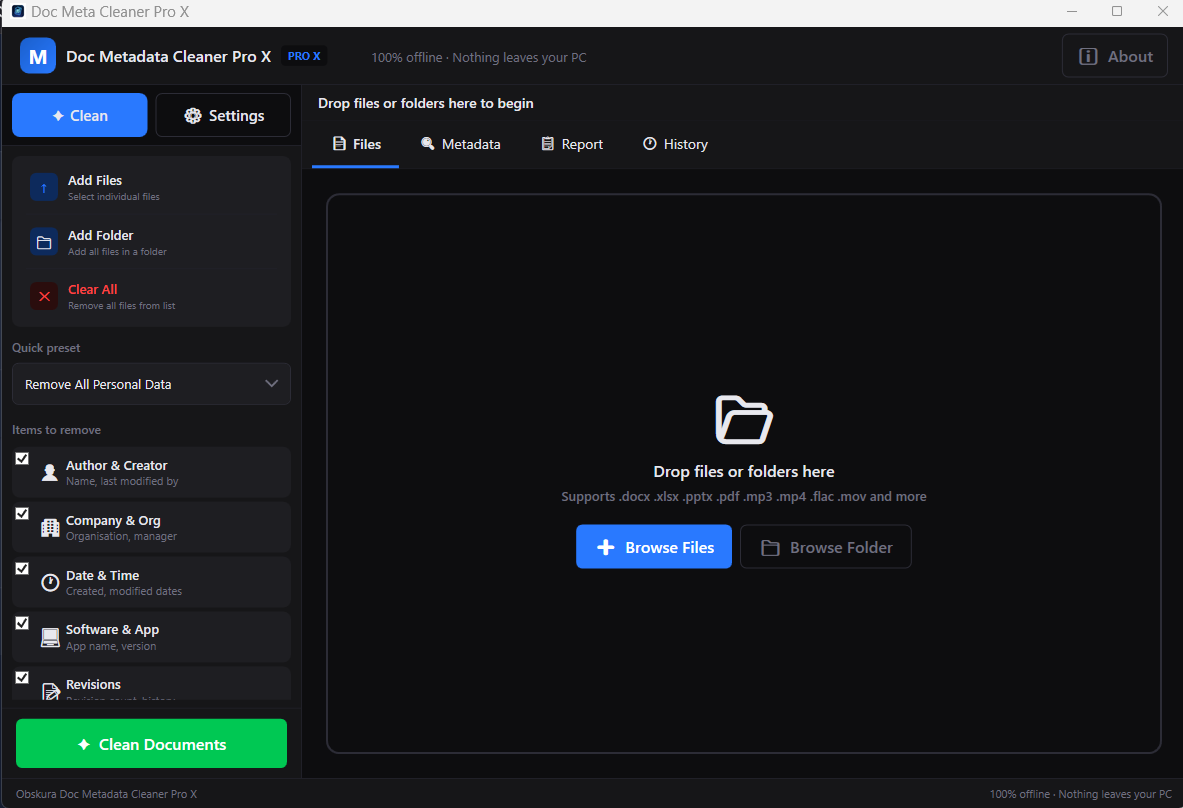Open the Report tab
1183x808 pixels.
point(572,144)
